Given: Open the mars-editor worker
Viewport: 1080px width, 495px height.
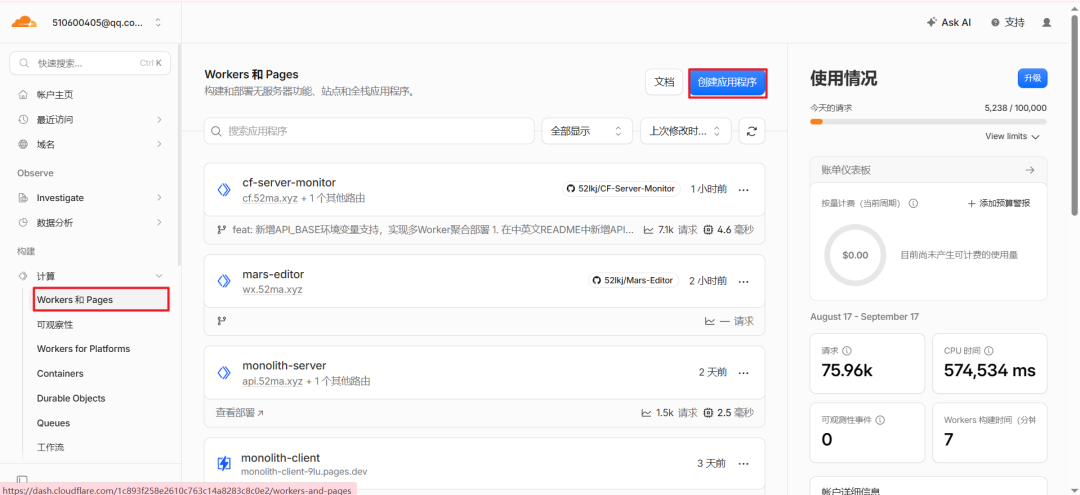Looking at the screenshot, I should click(273, 274).
